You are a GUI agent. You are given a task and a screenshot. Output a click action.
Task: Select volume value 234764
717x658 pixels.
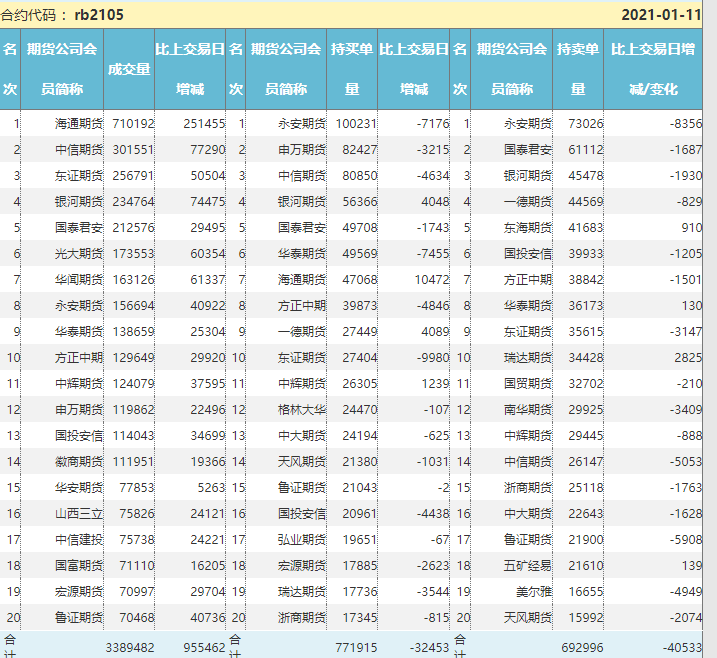133,202
